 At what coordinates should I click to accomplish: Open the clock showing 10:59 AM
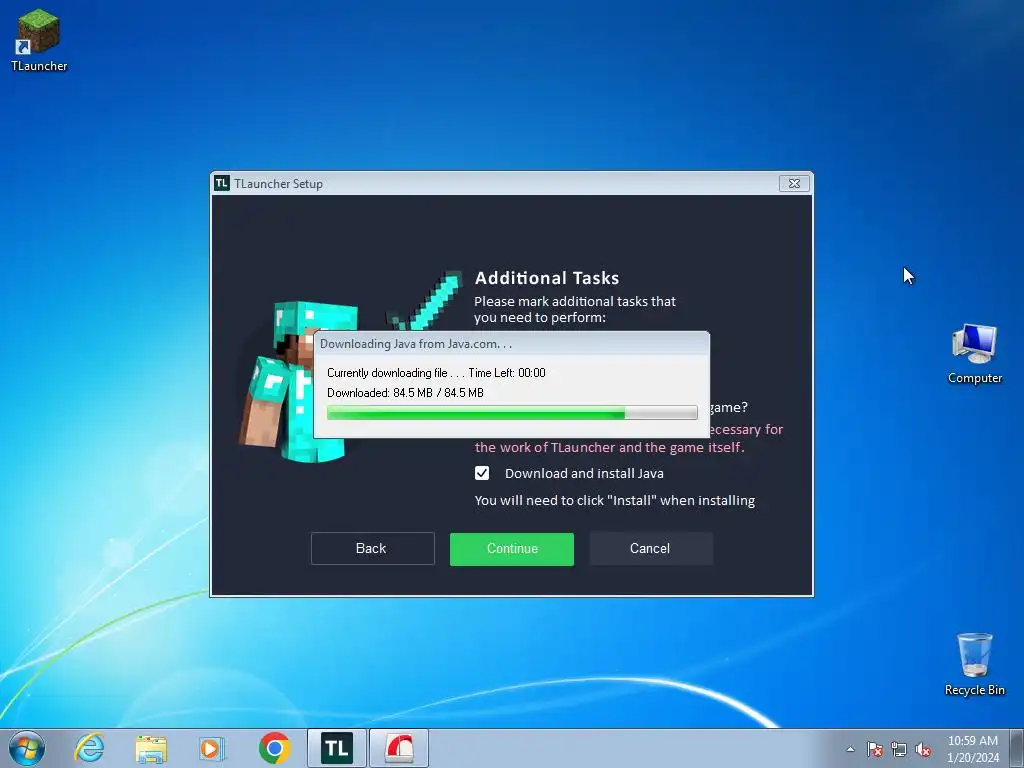(972, 749)
